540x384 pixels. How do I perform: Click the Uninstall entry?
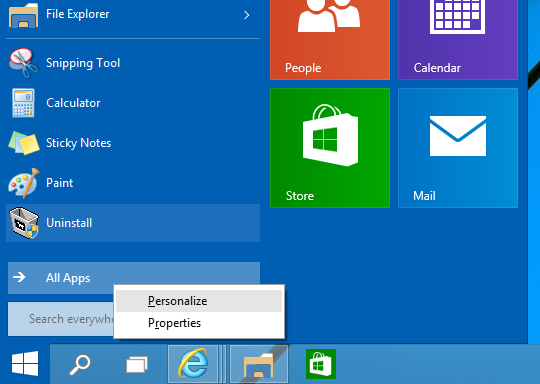coord(133,223)
